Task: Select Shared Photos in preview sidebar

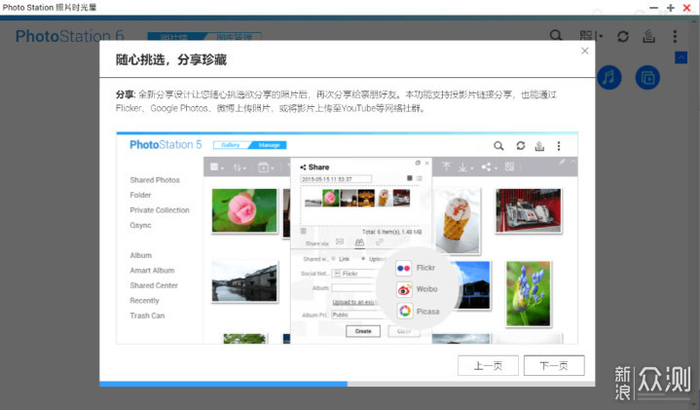Action: [155, 180]
